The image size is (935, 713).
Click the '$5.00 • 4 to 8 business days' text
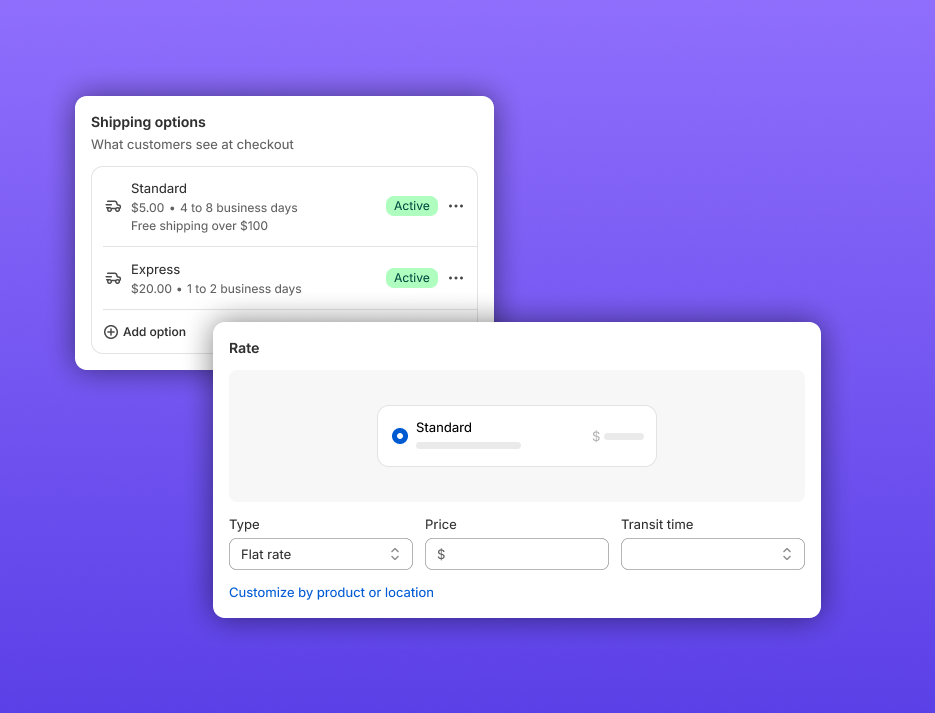pos(214,208)
